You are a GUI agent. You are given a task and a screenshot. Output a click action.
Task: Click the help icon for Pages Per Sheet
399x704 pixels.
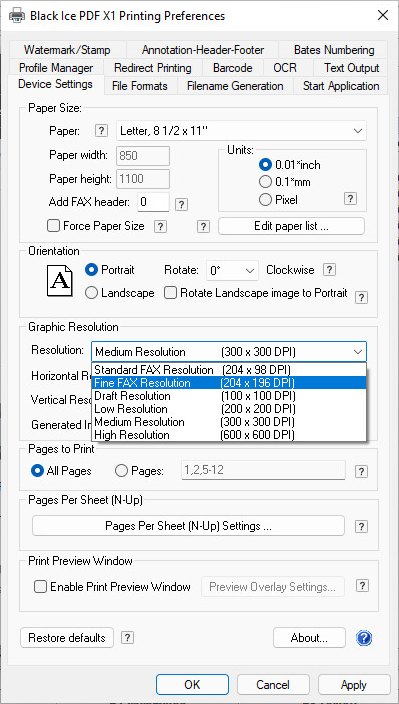361,526
